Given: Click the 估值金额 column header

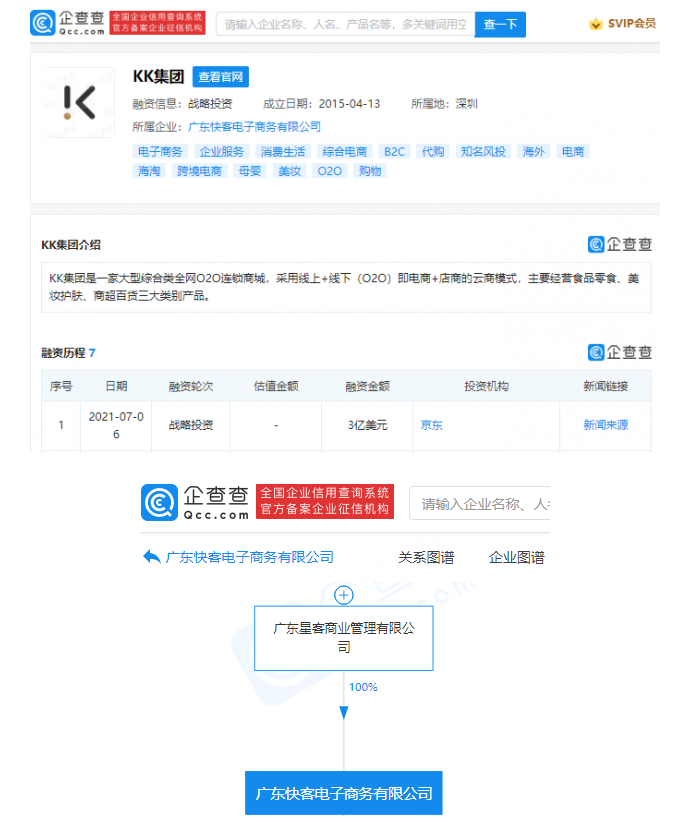Looking at the screenshot, I should click(276, 386).
